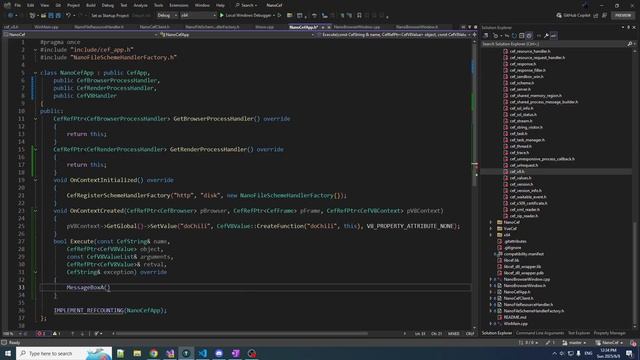640x360 pixels.
Task: Click the PREVIEW button
Action: point(623,16)
